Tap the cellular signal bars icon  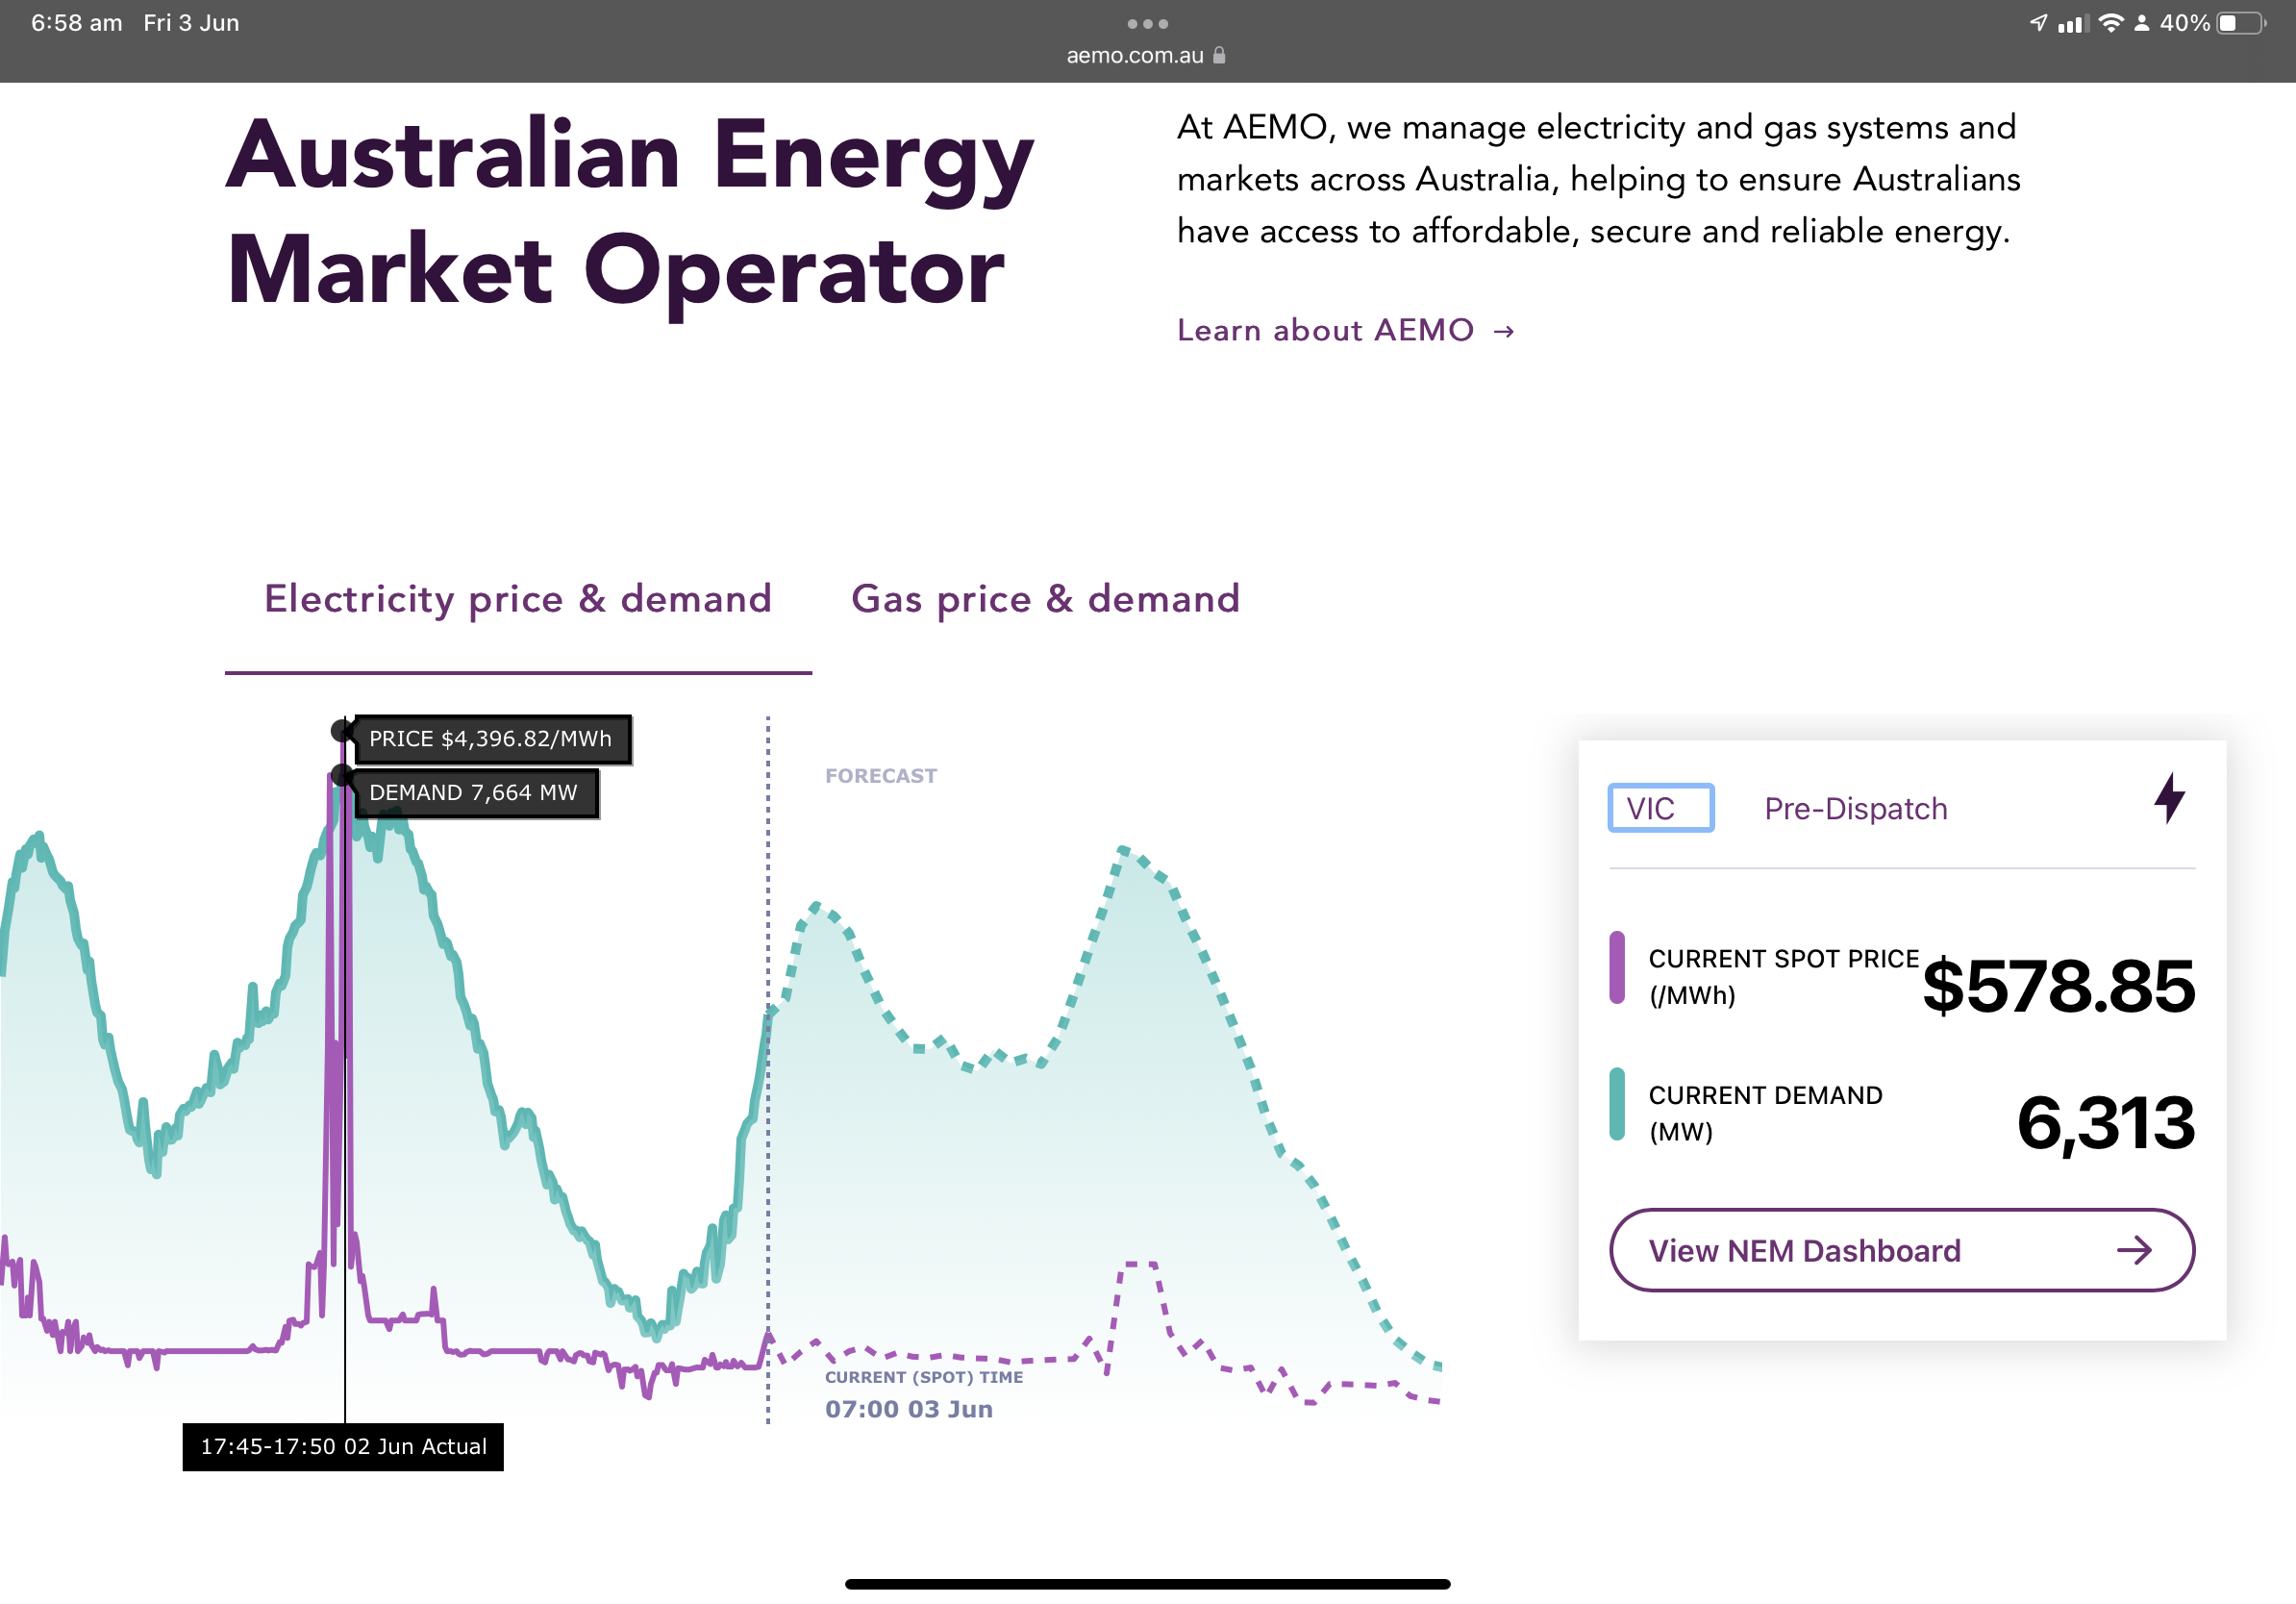(x=2073, y=23)
